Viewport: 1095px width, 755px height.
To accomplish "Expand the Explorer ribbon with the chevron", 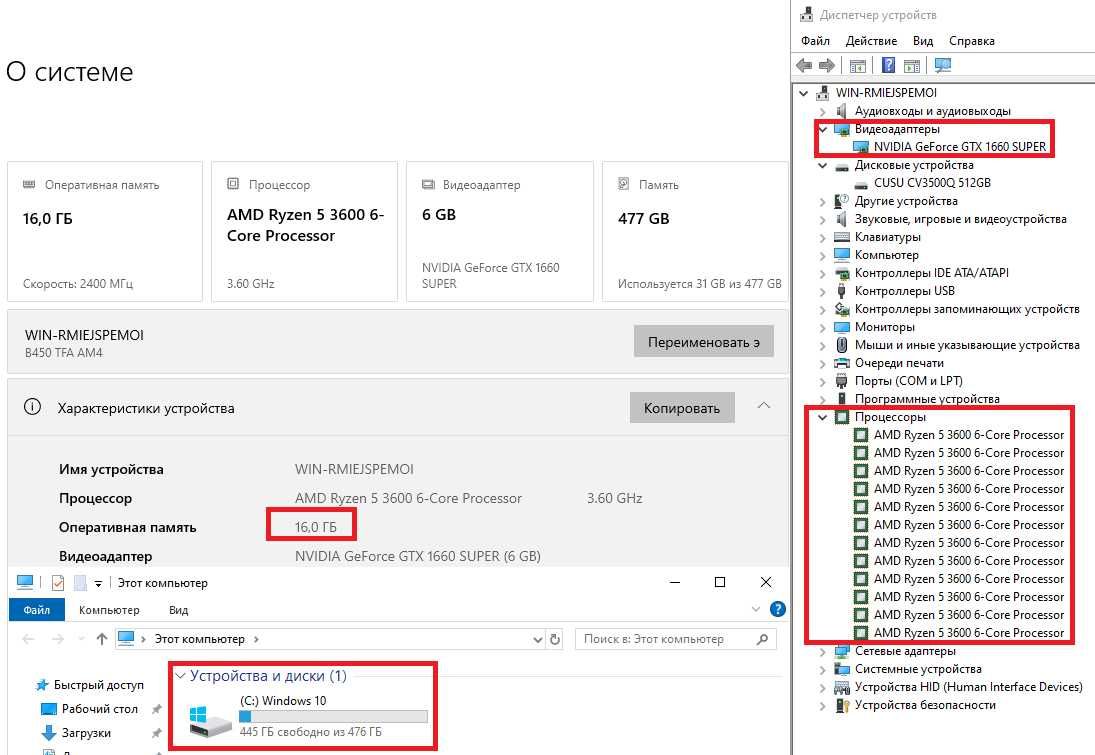I will [756, 610].
